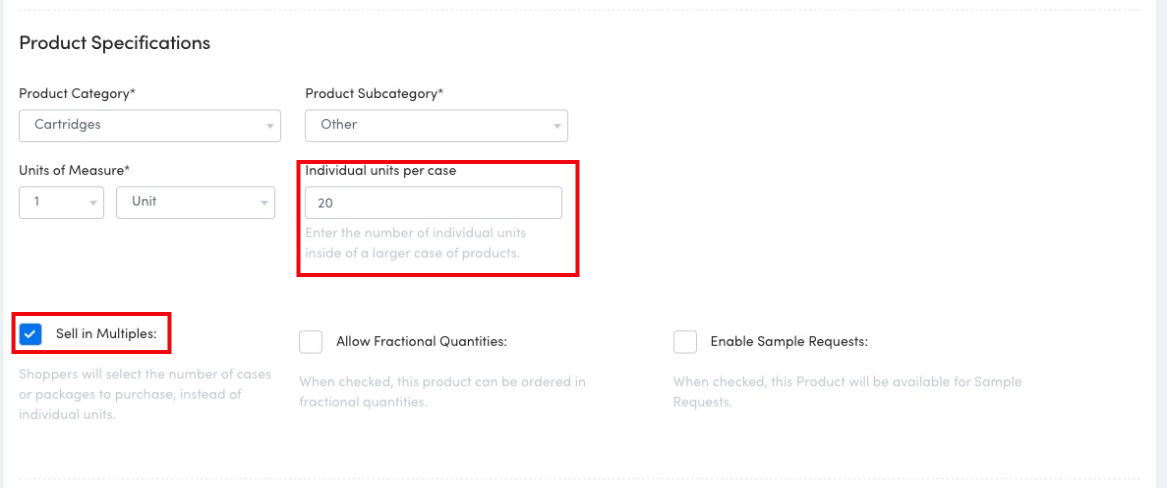Viewport: 1167px width, 488px height.
Task: Check the Enable Sample Requests checkbox
Action: pyautogui.click(x=685, y=342)
